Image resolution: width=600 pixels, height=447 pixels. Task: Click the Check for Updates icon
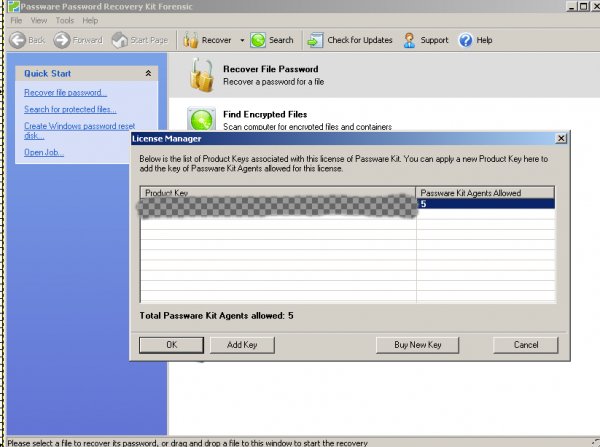coord(315,40)
